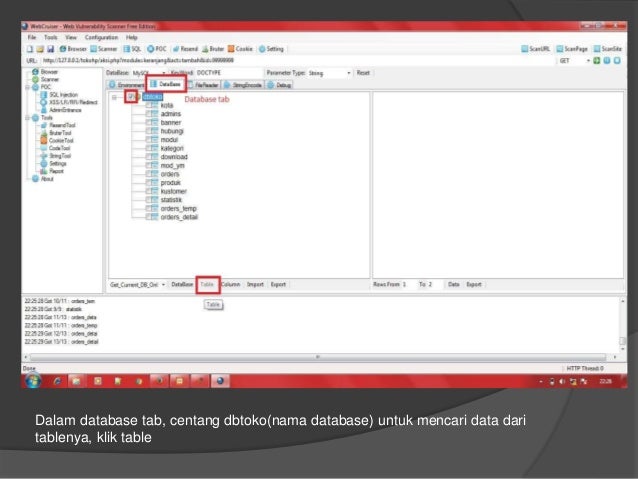Check the produk table checkbox
The height and width of the screenshot is (479, 638).
[148, 183]
